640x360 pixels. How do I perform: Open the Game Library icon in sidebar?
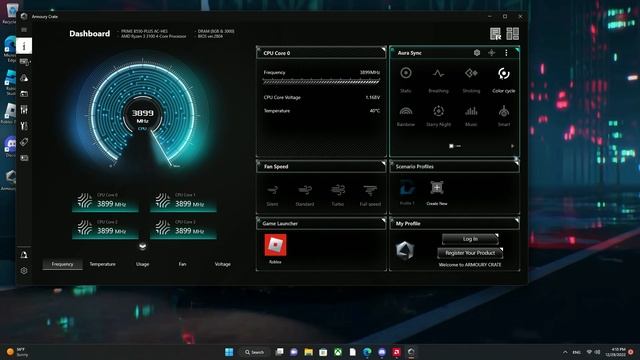point(24,94)
